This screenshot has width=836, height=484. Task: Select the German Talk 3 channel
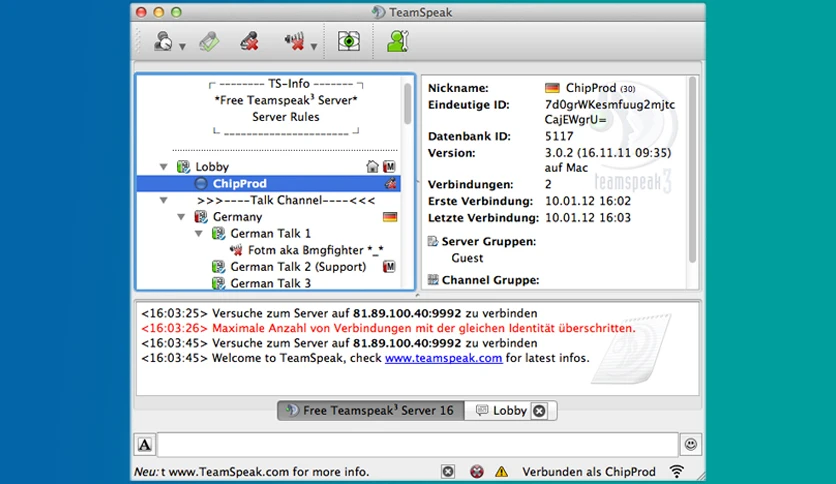[x=269, y=283]
